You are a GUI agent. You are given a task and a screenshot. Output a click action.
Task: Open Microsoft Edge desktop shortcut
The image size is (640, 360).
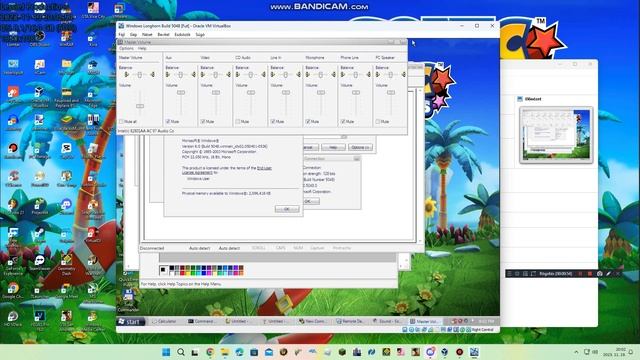[93, 96]
